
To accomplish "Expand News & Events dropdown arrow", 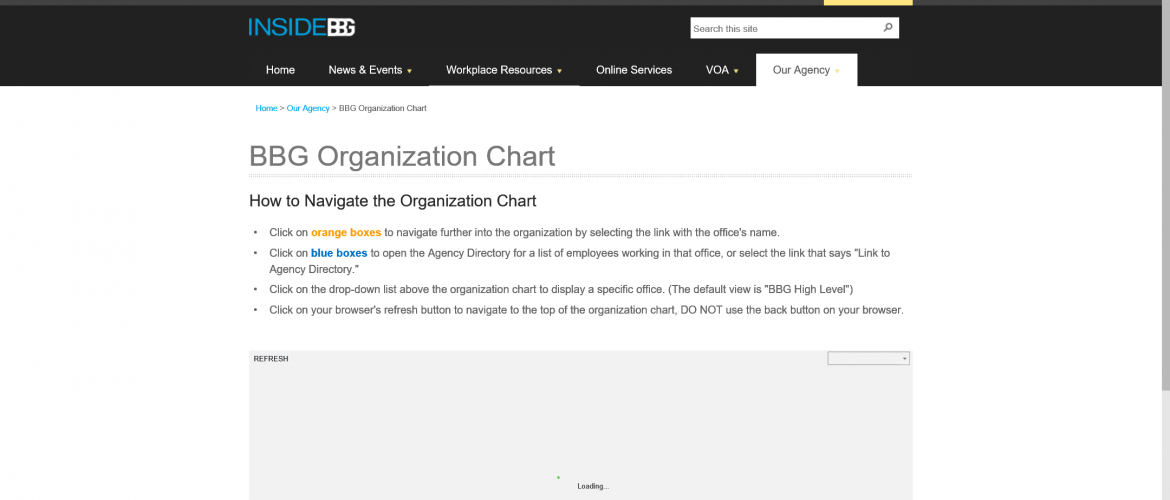I will [410, 72].
